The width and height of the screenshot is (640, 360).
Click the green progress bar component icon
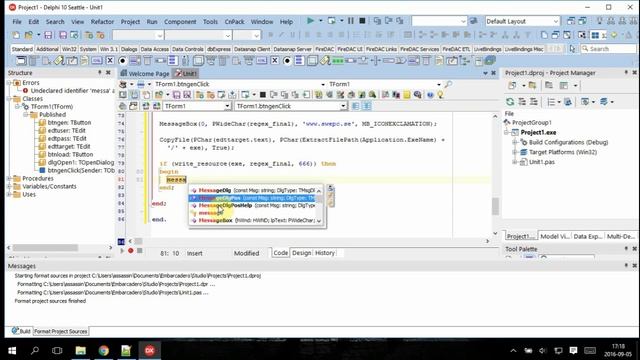338,61
